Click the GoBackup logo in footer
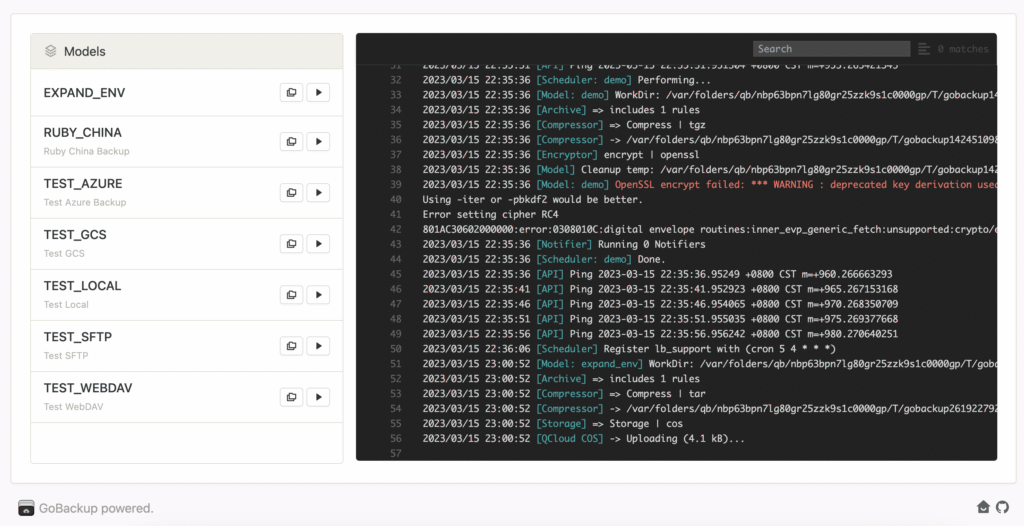Viewport: 1024px width, 526px height. coord(26,508)
